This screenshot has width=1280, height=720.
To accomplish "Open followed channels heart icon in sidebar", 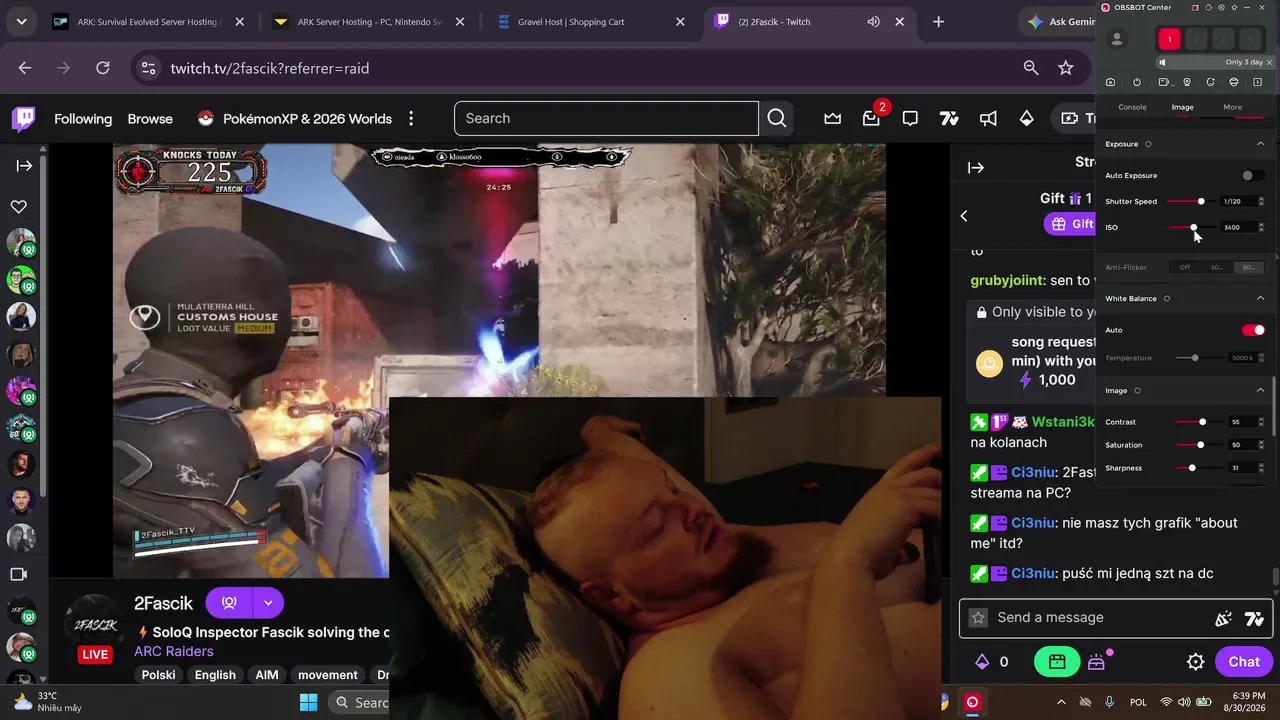I will tap(19, 207).
